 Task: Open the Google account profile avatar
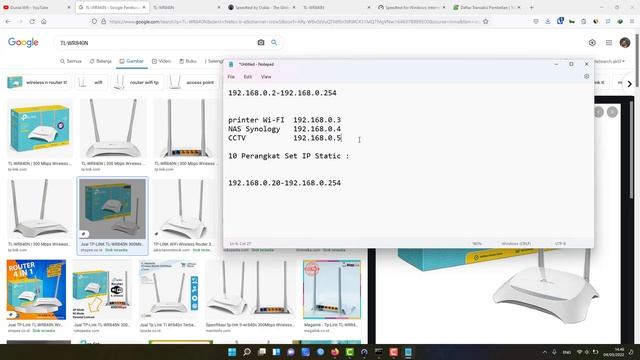[624, 42]
